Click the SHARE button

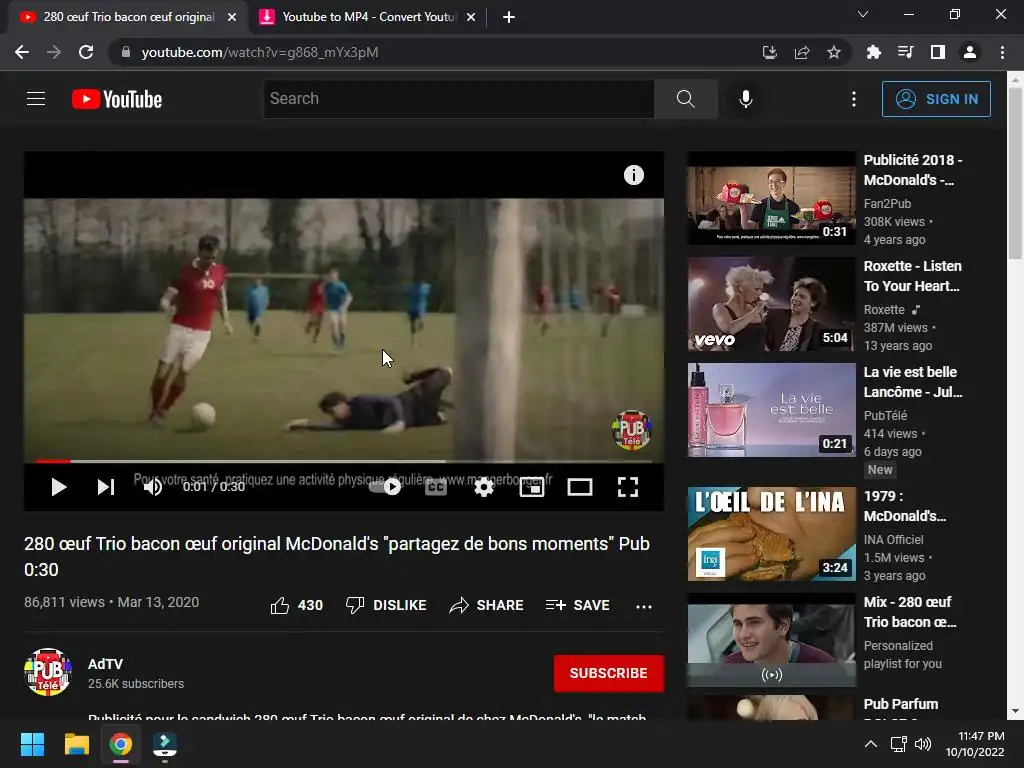point(487,605)
